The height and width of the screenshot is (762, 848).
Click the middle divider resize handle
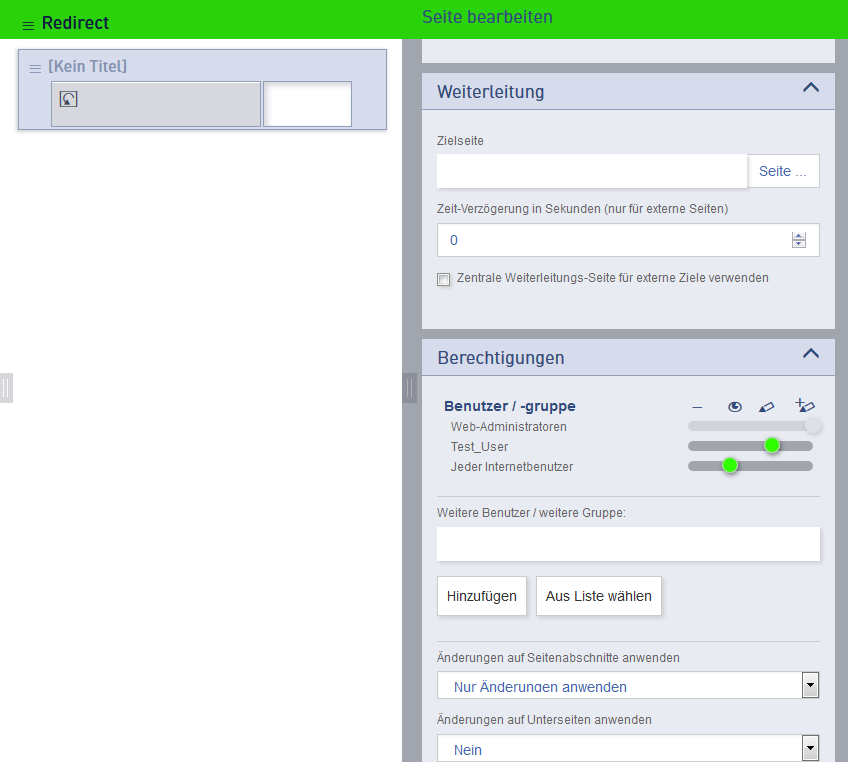coord(409,388)
